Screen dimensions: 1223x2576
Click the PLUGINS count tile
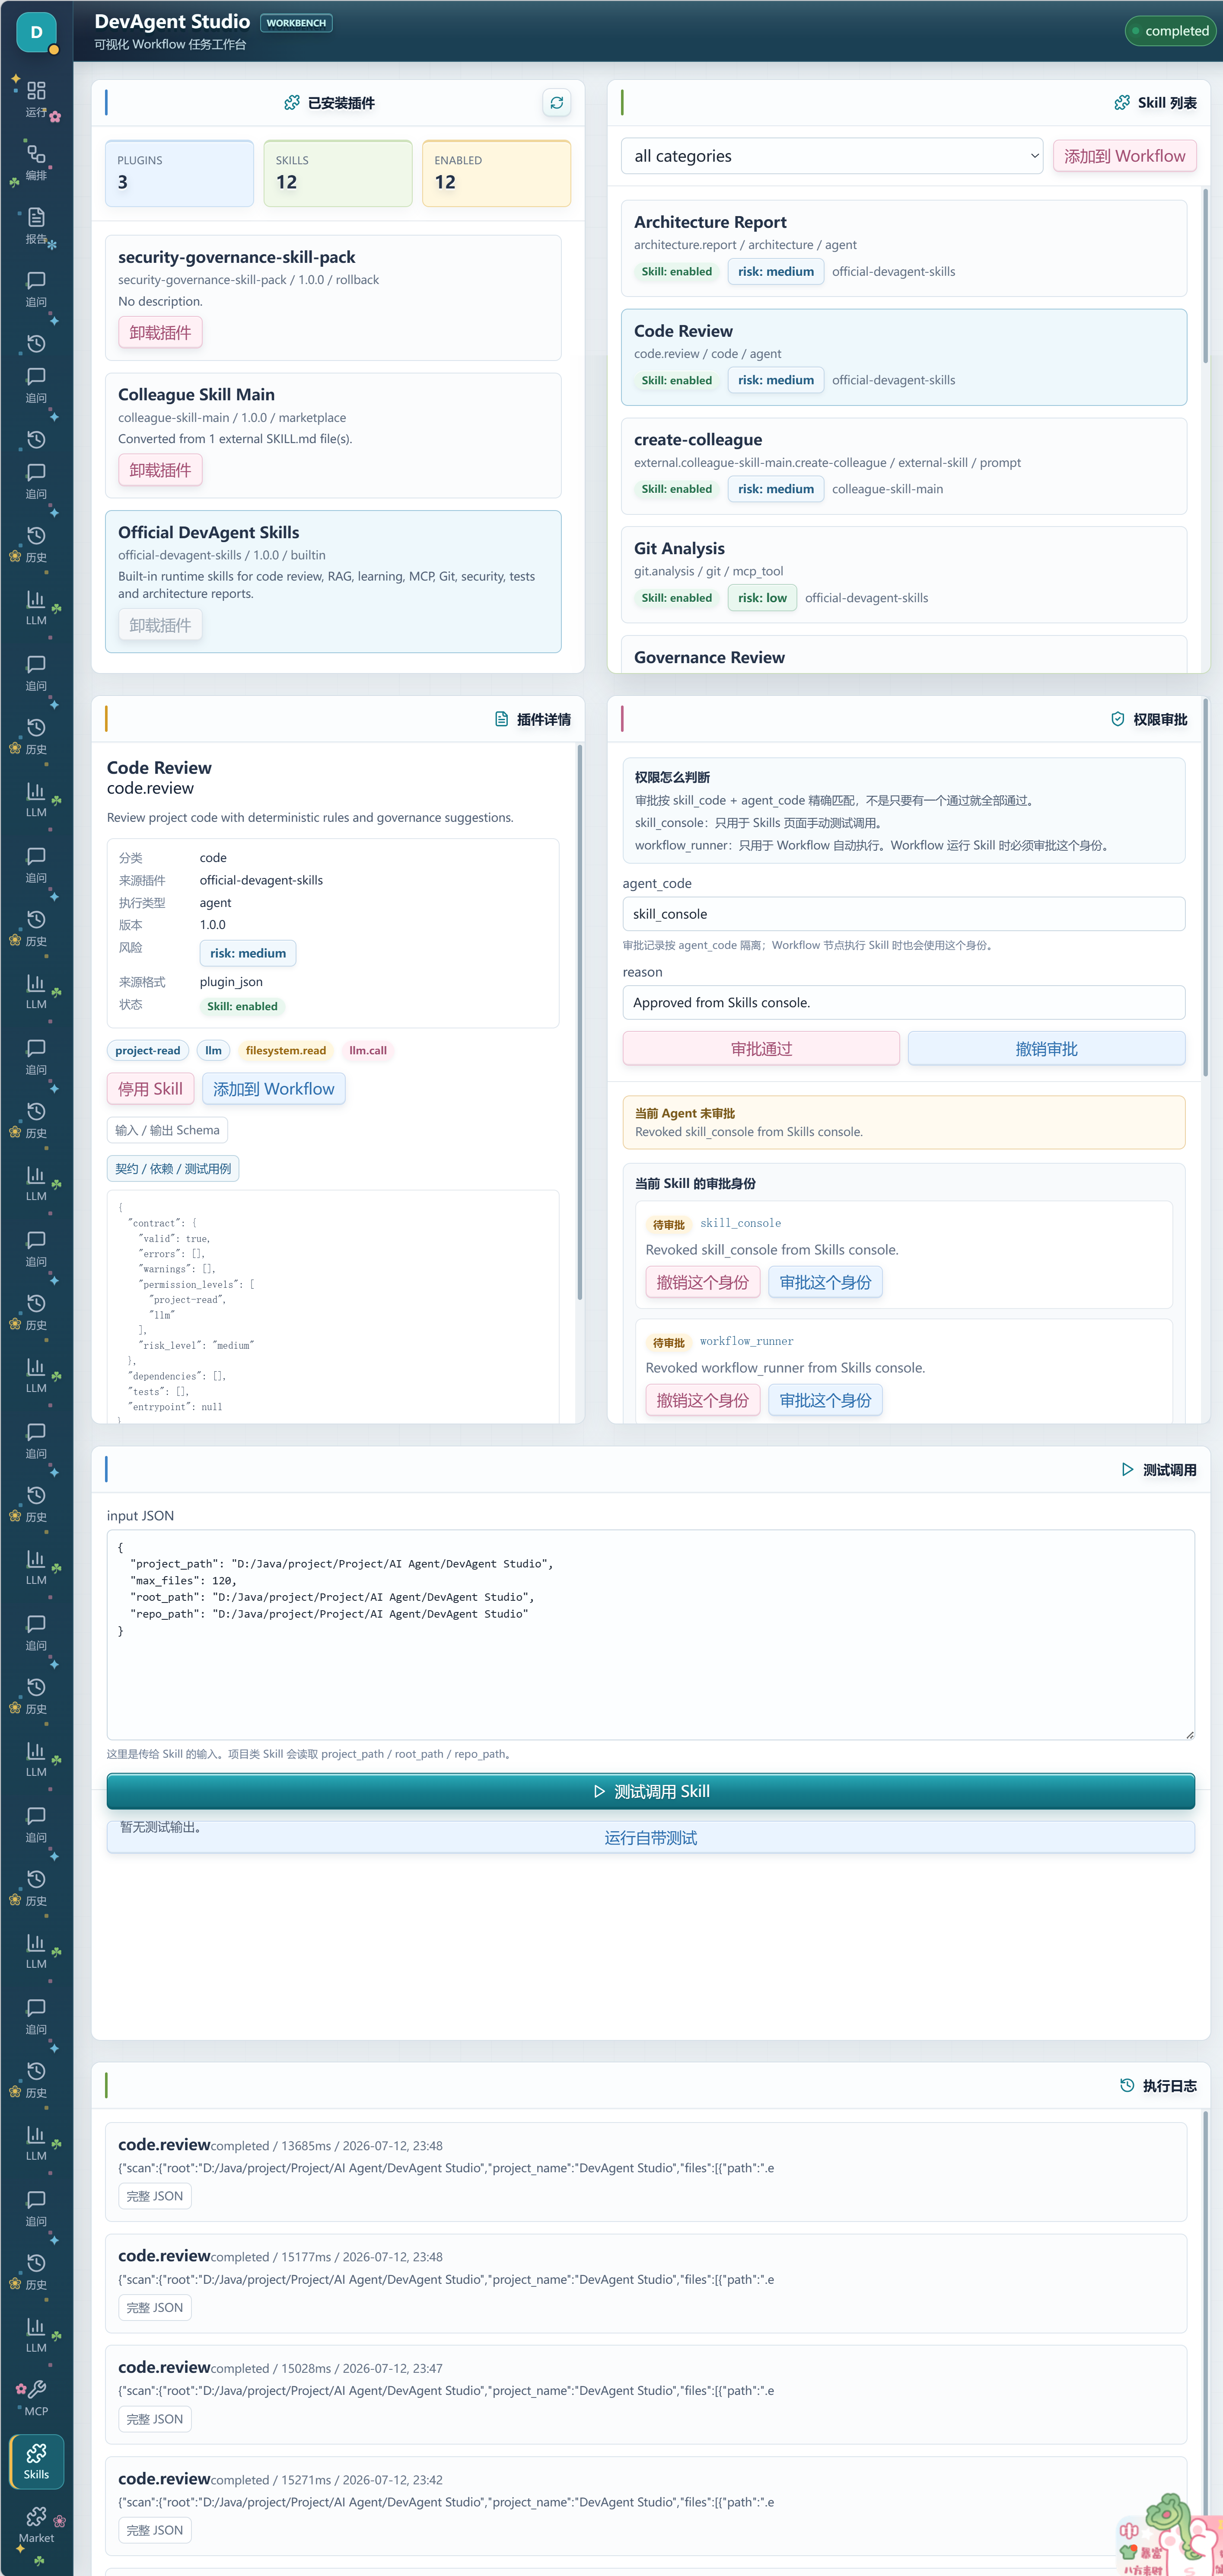(x=179, y=173)
